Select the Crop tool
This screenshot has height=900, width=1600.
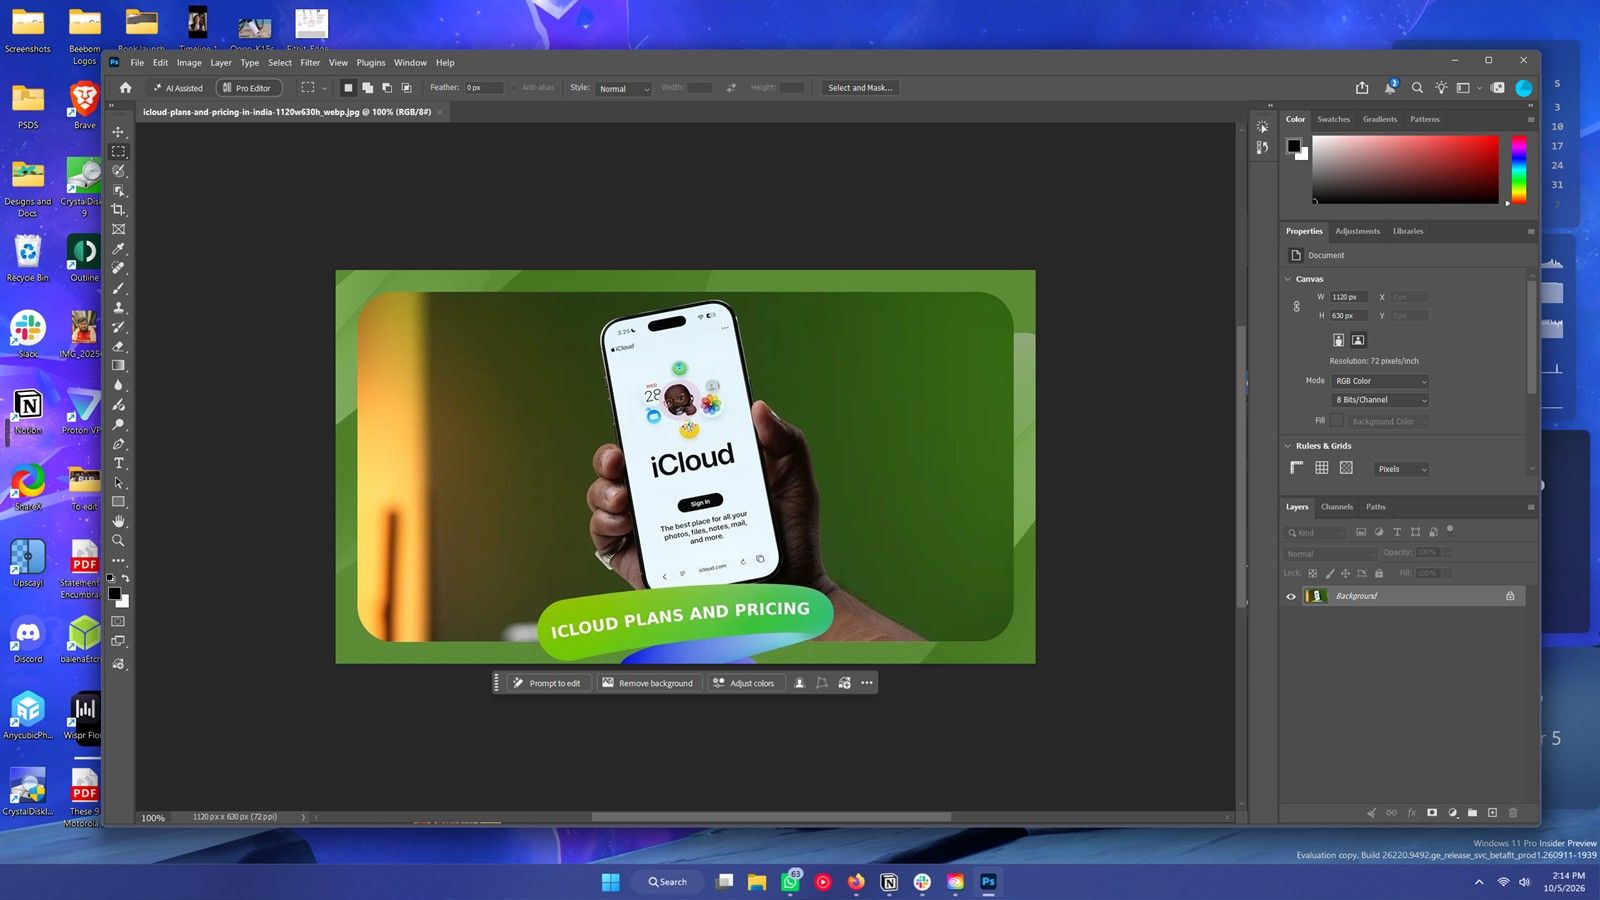pos(118,210)
